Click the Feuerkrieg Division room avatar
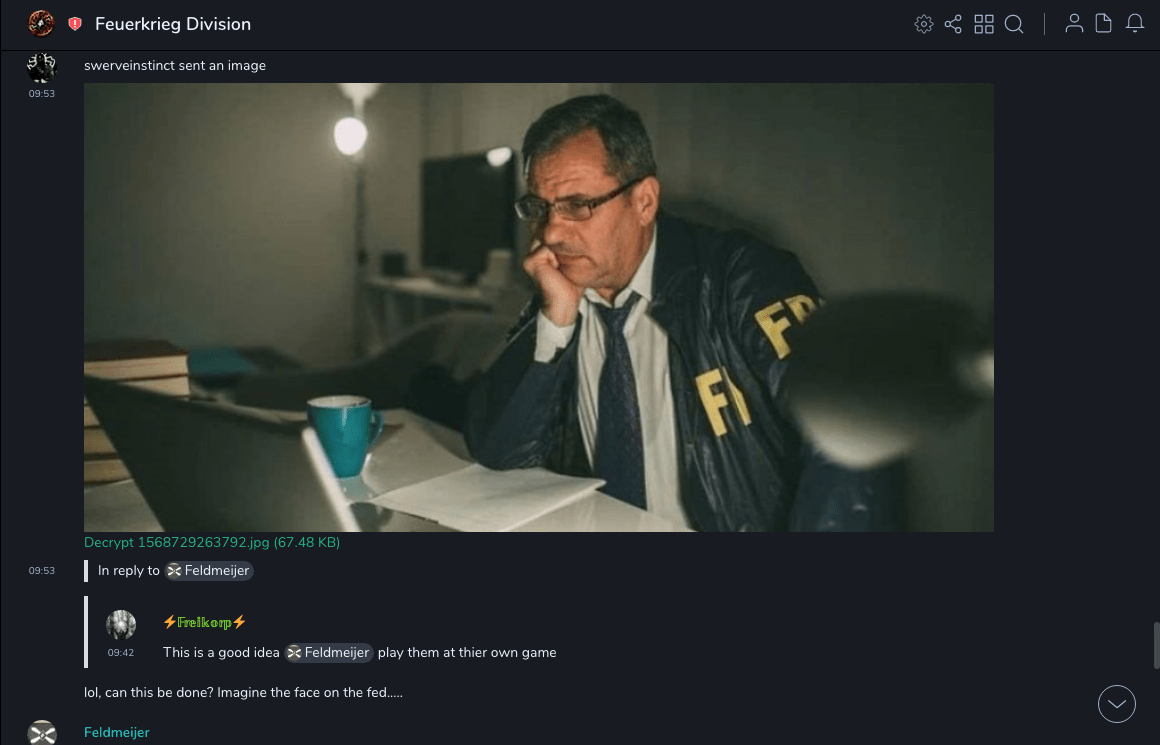The width and height of the screenshot is (1160, 745). point(41,24)
